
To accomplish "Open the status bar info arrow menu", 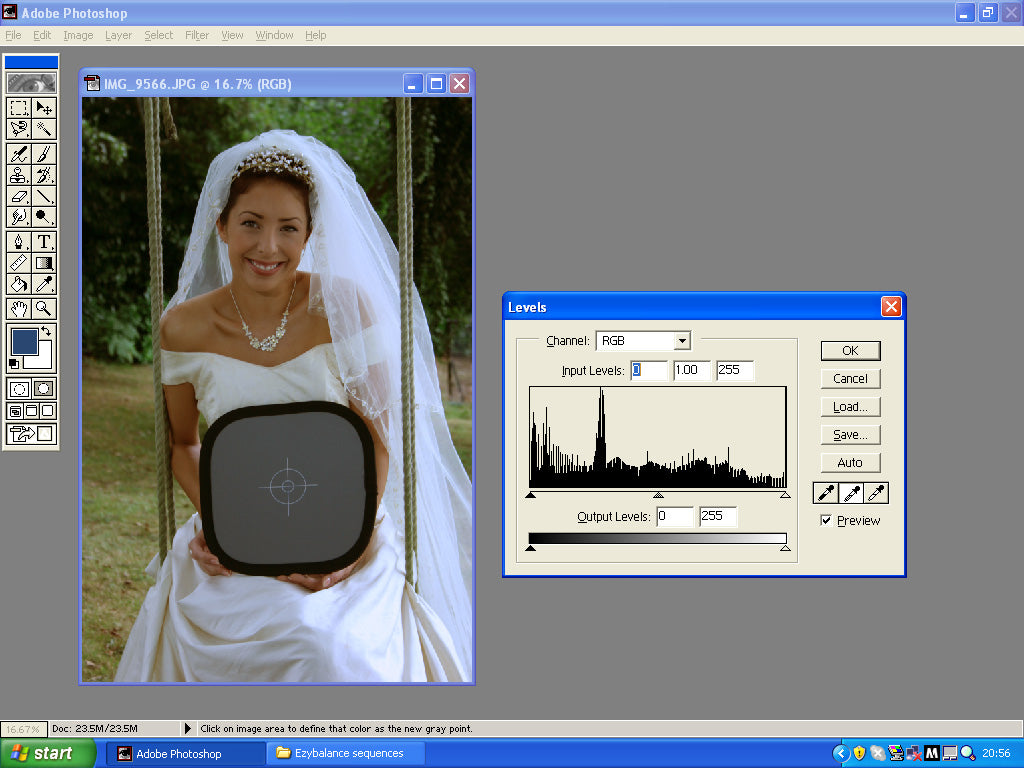I will [x=187, y=728].
